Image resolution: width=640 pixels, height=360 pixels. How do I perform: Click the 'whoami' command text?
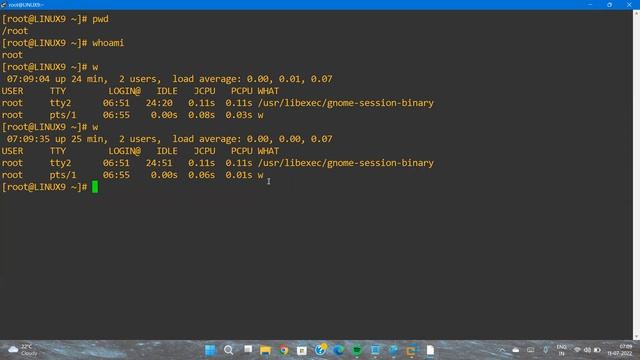click(108, 43)
